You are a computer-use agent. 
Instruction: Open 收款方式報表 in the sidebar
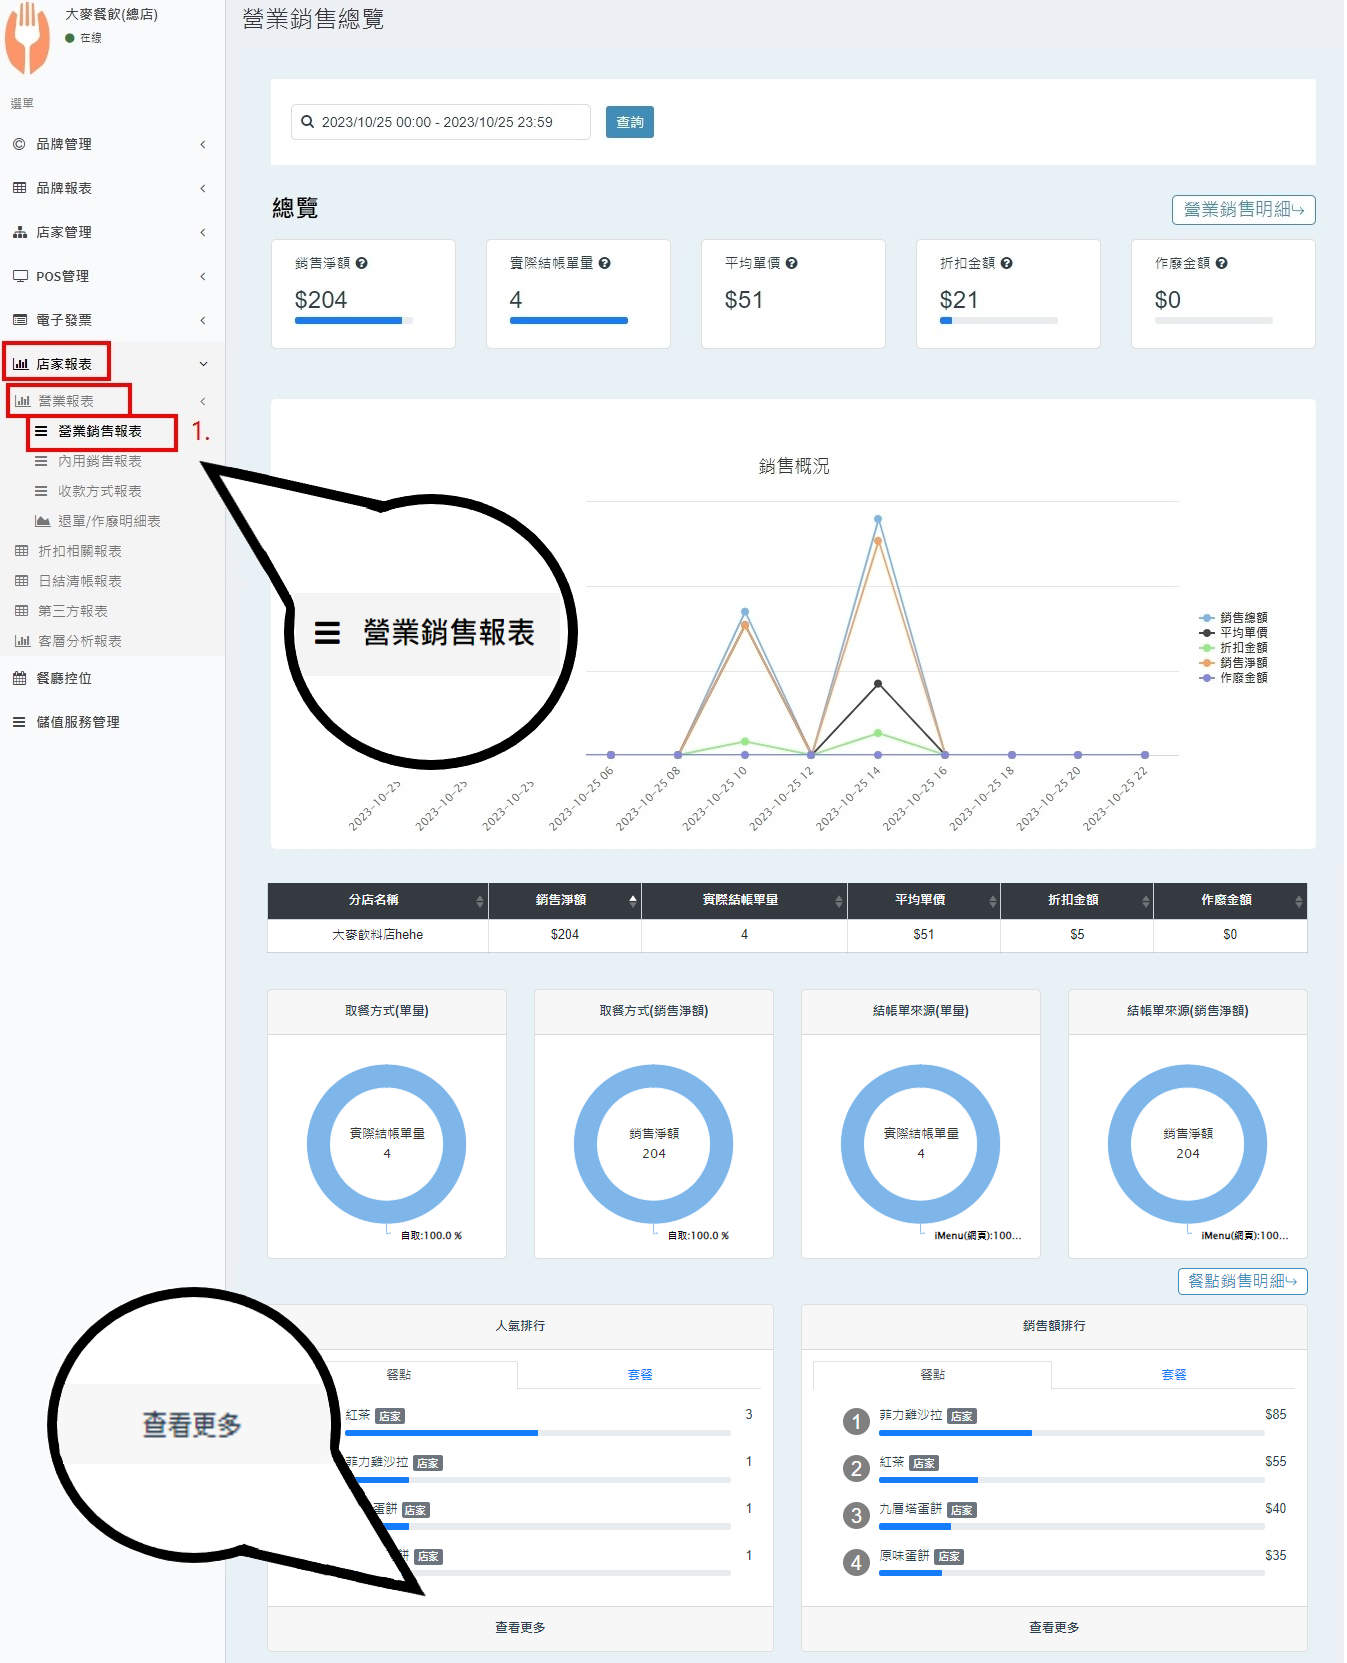(x=99, y=491)
